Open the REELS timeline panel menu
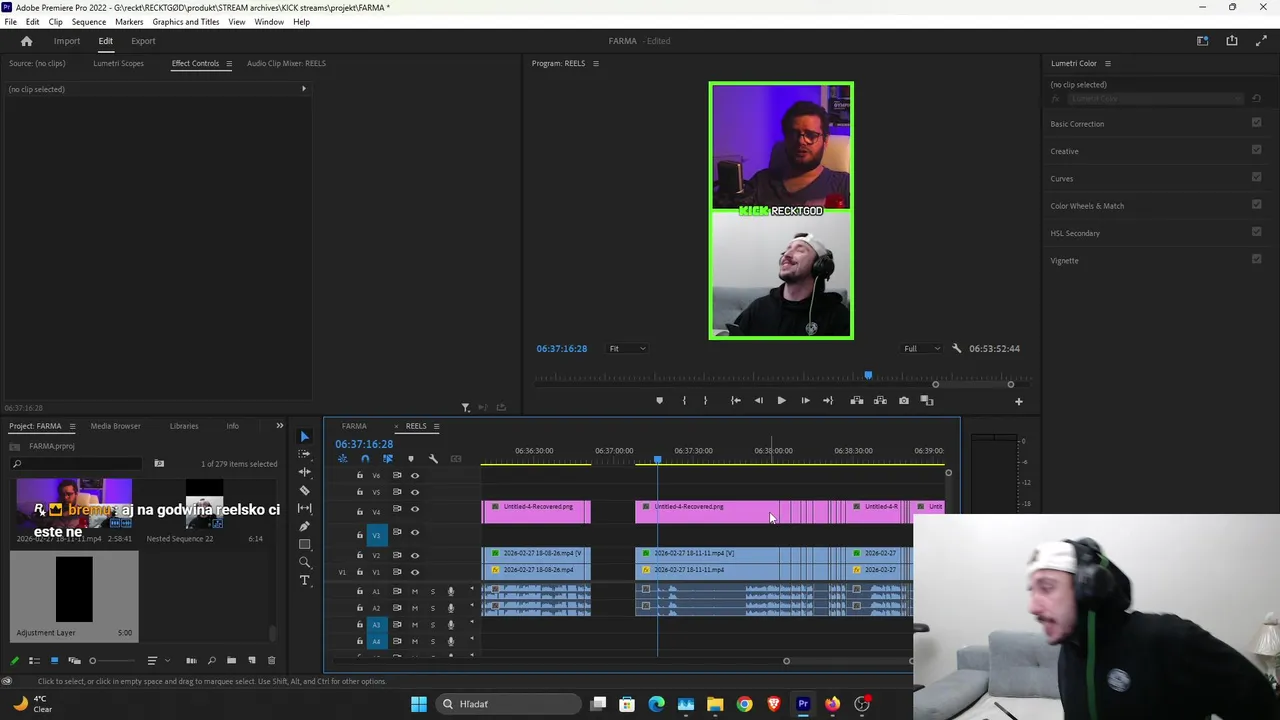Viewport: 1280px width, 720px height. click(436, 426)
